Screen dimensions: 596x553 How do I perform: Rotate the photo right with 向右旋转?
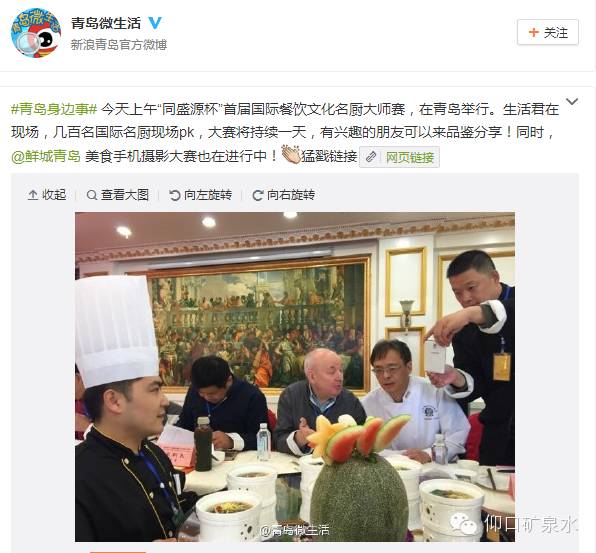[x=284, y=195]
